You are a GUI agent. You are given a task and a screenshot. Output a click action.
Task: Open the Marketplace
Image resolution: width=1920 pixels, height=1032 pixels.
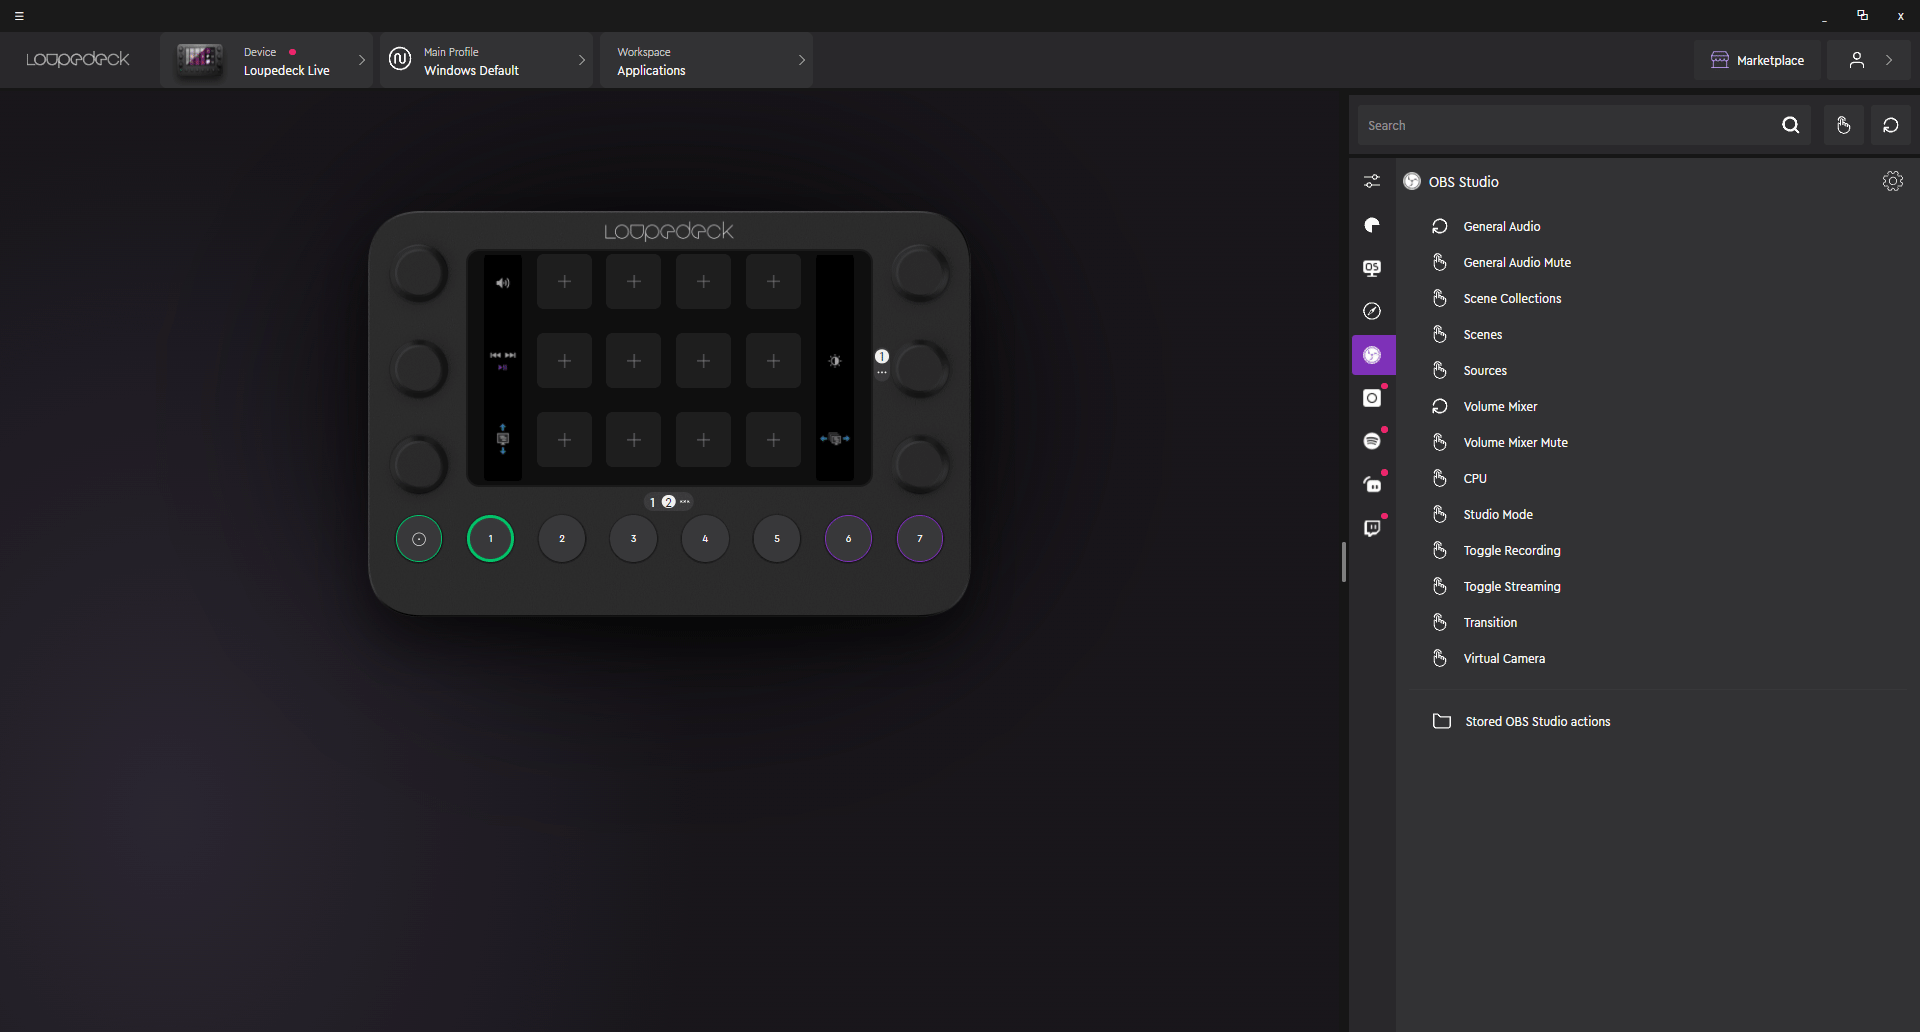(1758, 61)
